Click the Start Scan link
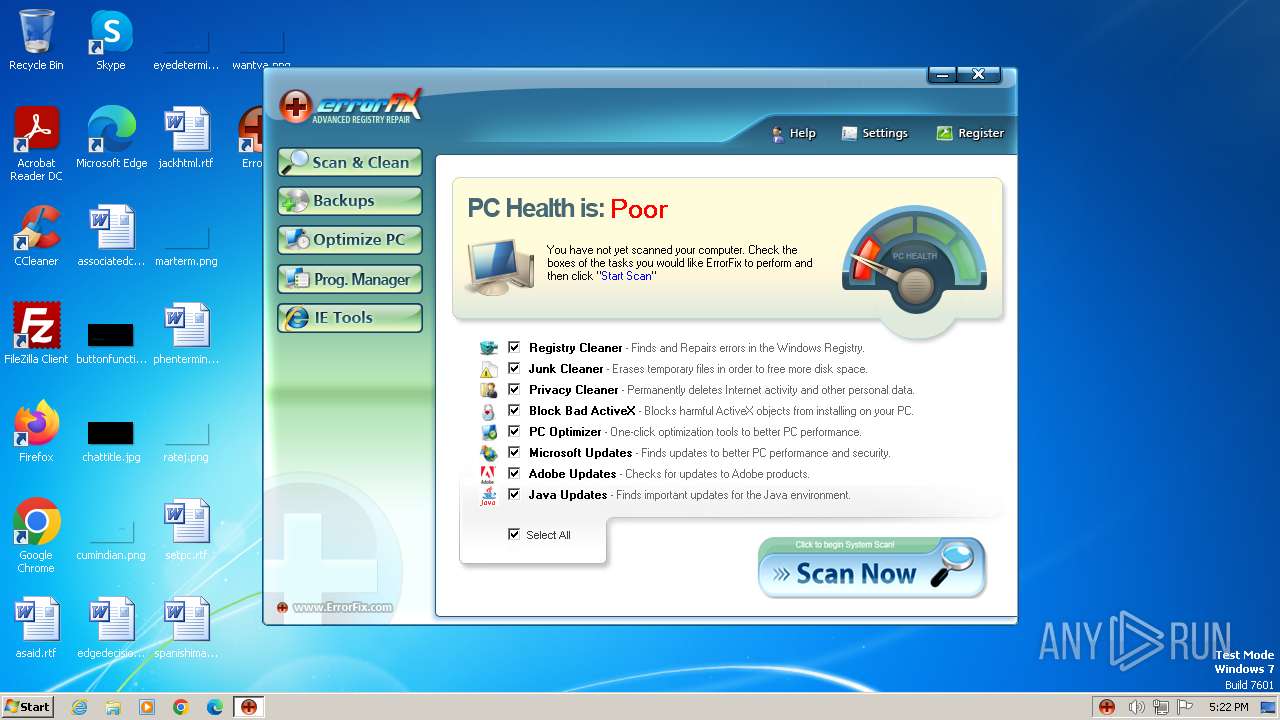Screen dimensions: 1280x720 coord(626,276)
